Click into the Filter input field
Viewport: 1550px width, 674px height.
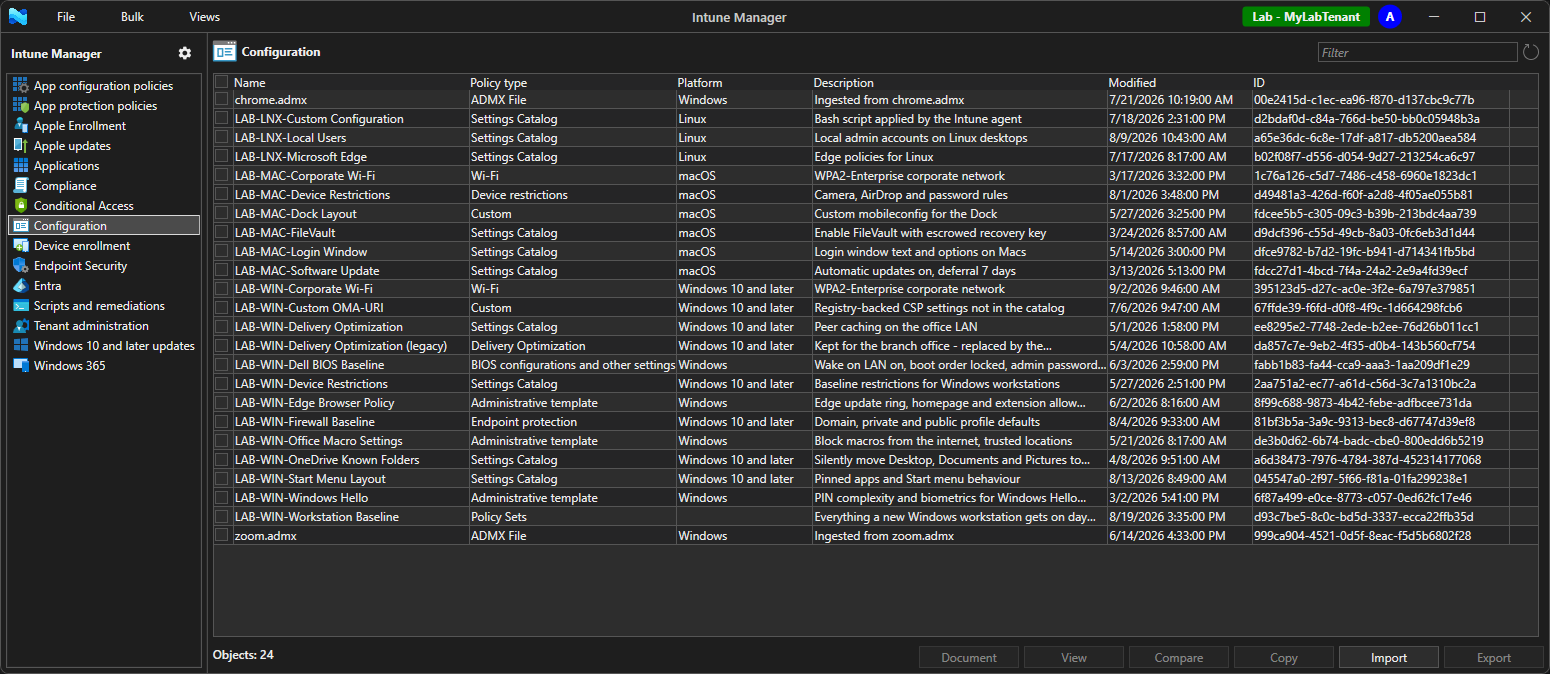(x=1417, y=52)
